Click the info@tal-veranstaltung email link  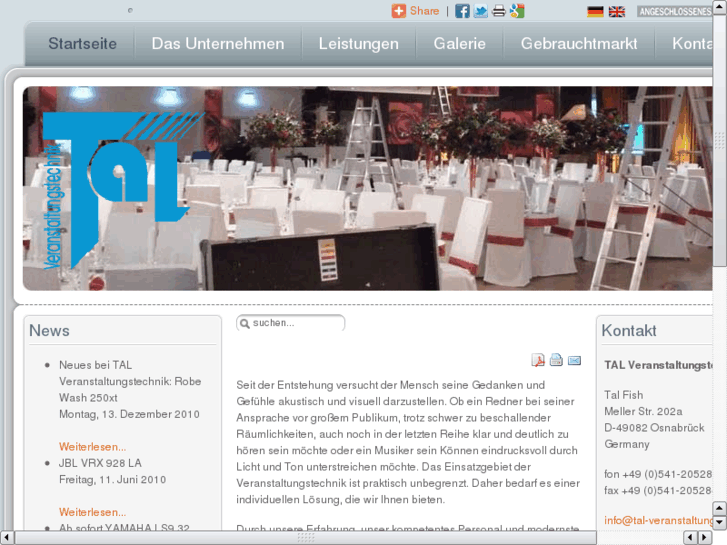(x=658, y=520)
